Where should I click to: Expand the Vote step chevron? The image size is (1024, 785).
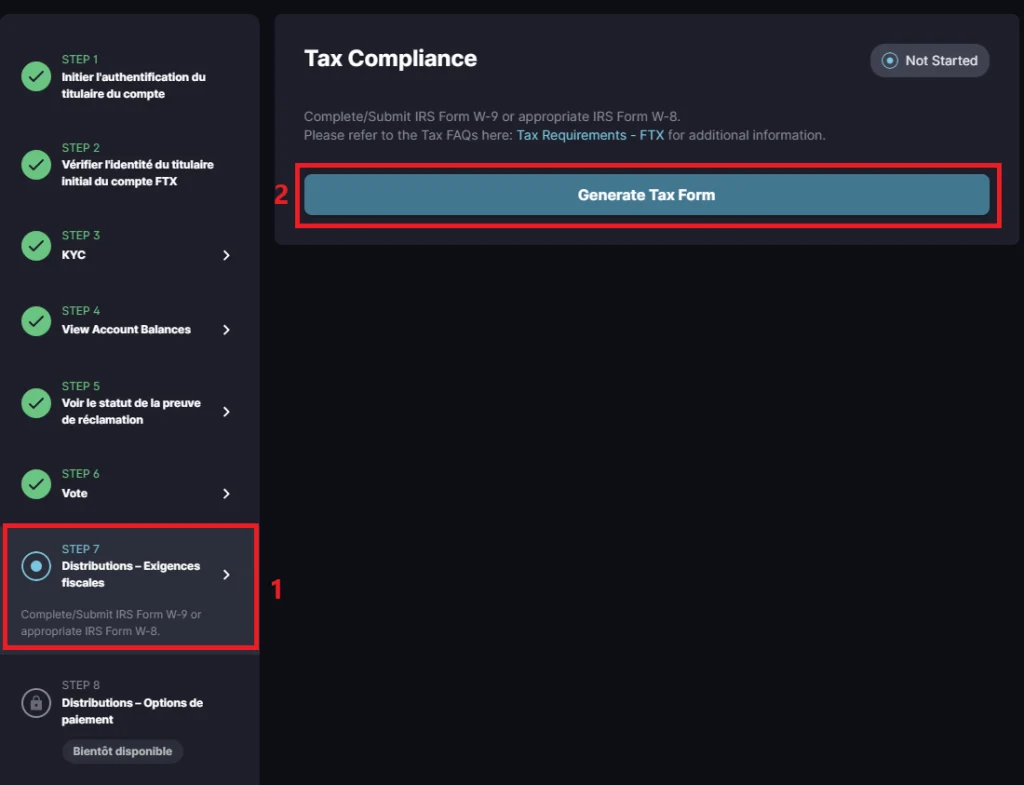tap(226, 494)
